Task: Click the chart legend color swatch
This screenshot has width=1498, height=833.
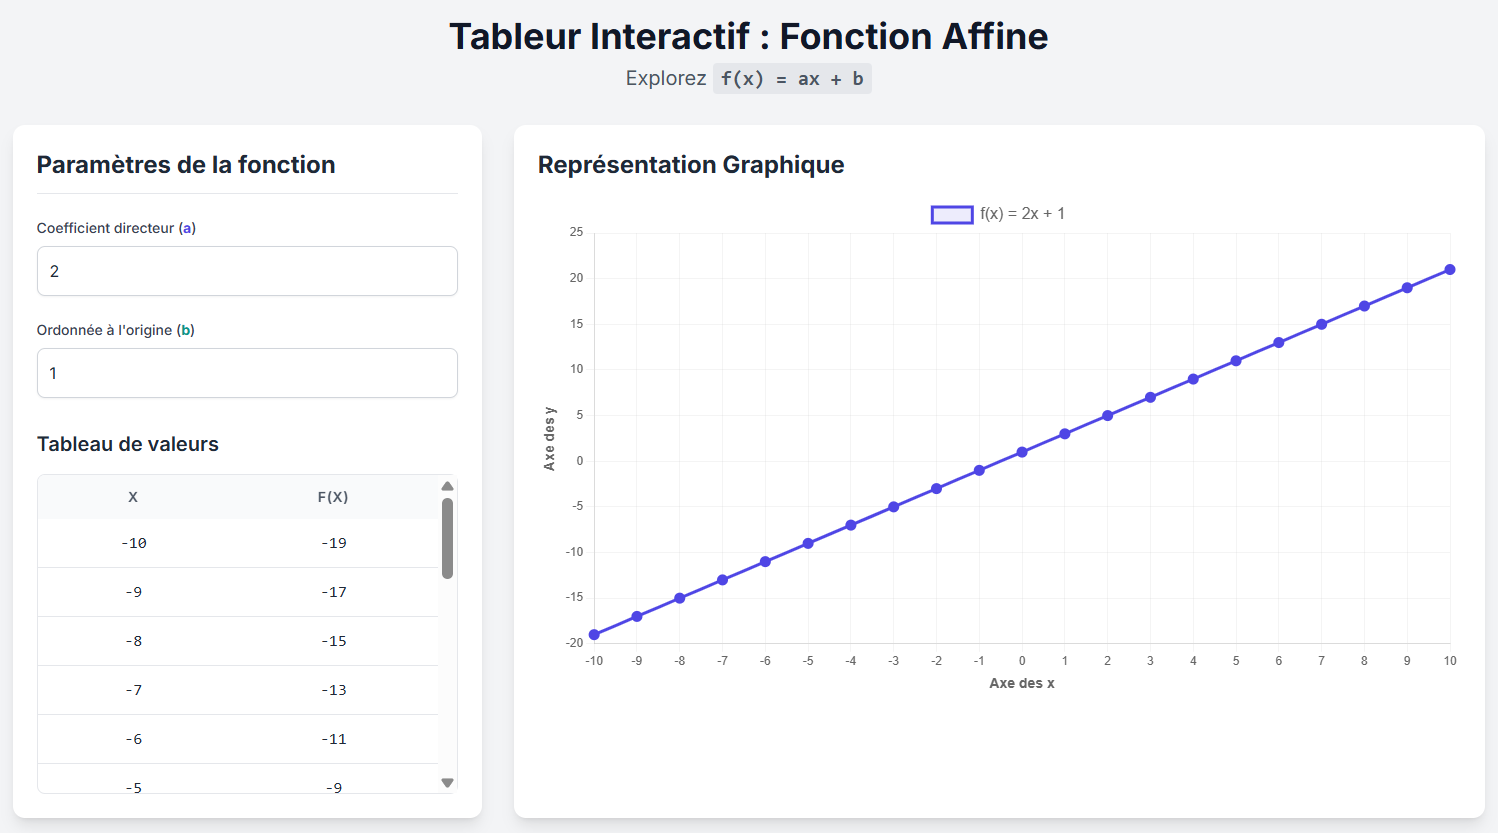Action: tap(952, 214)
